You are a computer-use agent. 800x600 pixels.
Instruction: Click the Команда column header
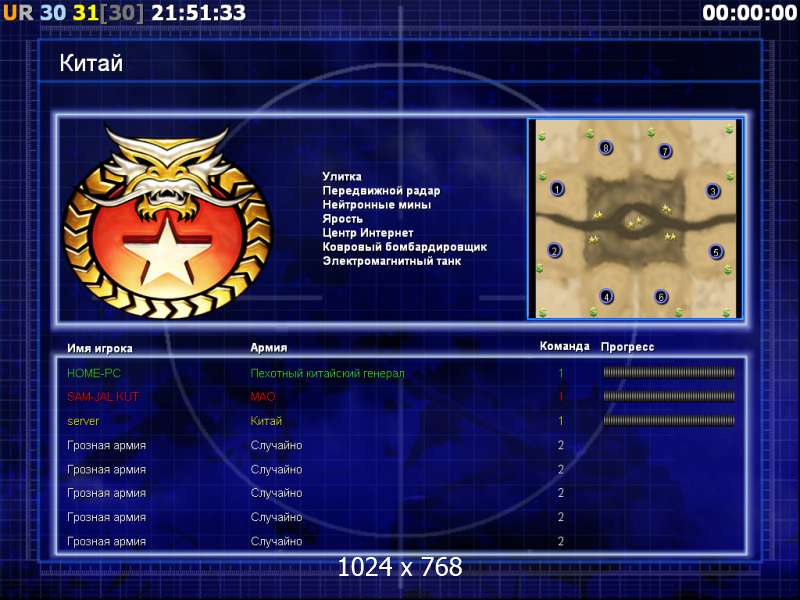pyautogui.click(x=564, y=346)
